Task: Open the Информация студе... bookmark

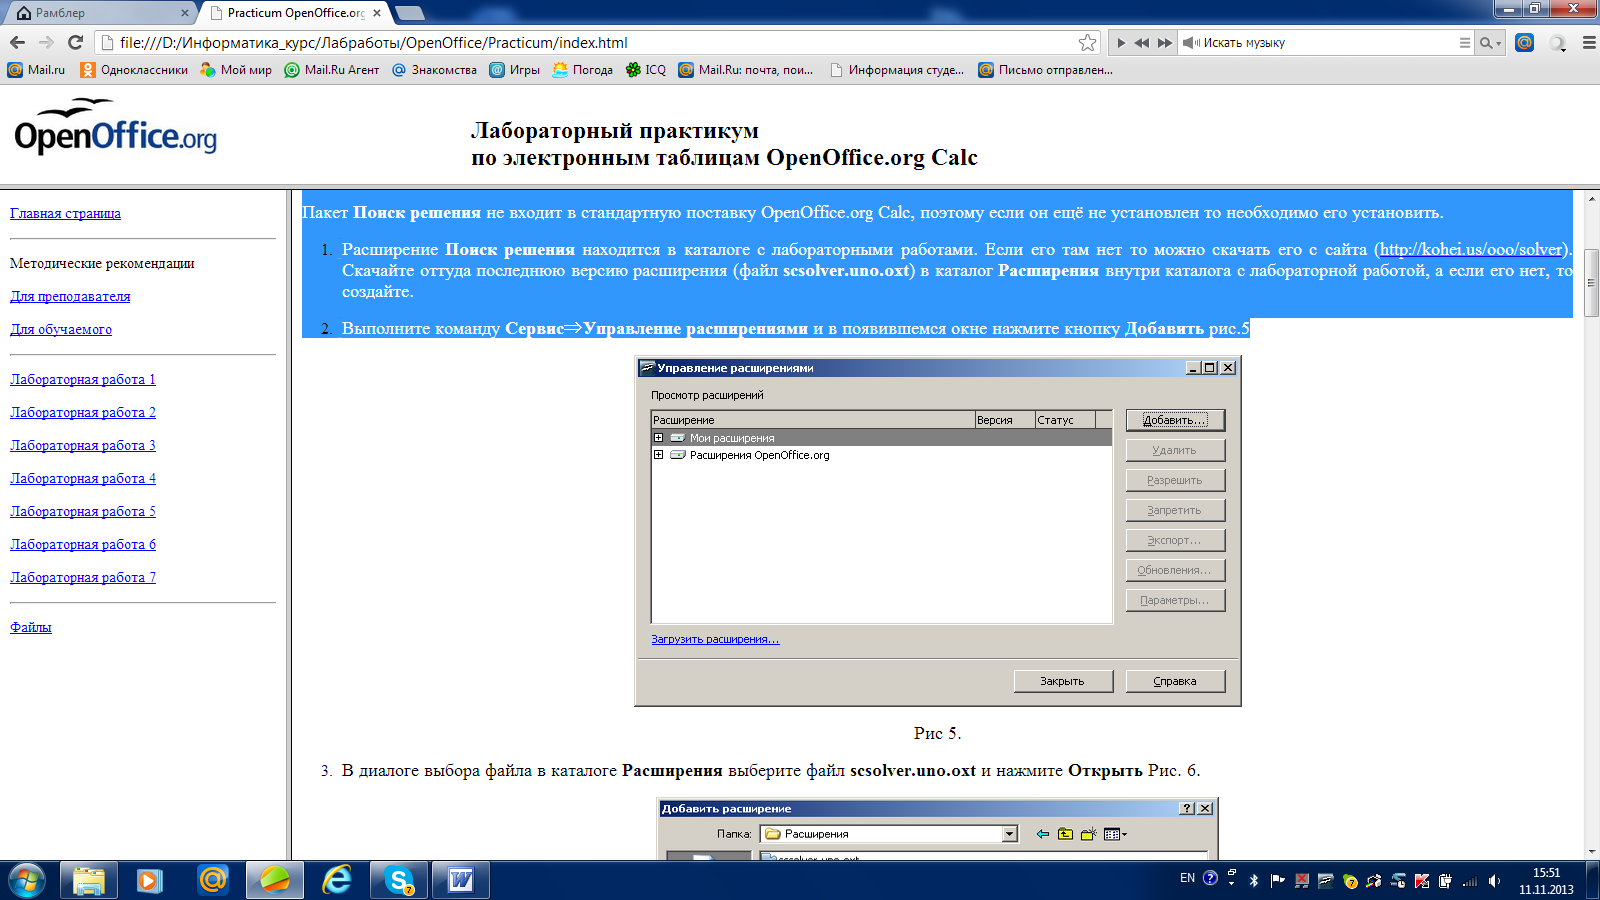Action: tap(897, 70)
